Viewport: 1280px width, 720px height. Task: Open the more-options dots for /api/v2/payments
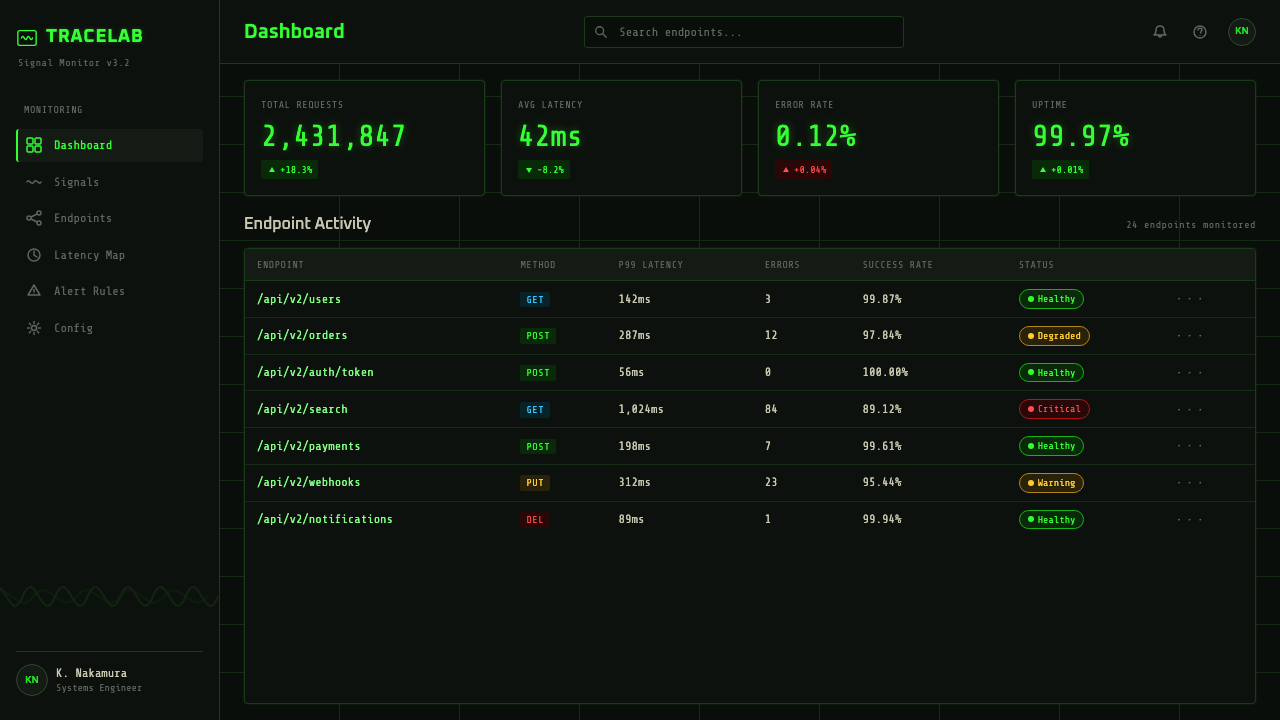(x=1189, y=446)
